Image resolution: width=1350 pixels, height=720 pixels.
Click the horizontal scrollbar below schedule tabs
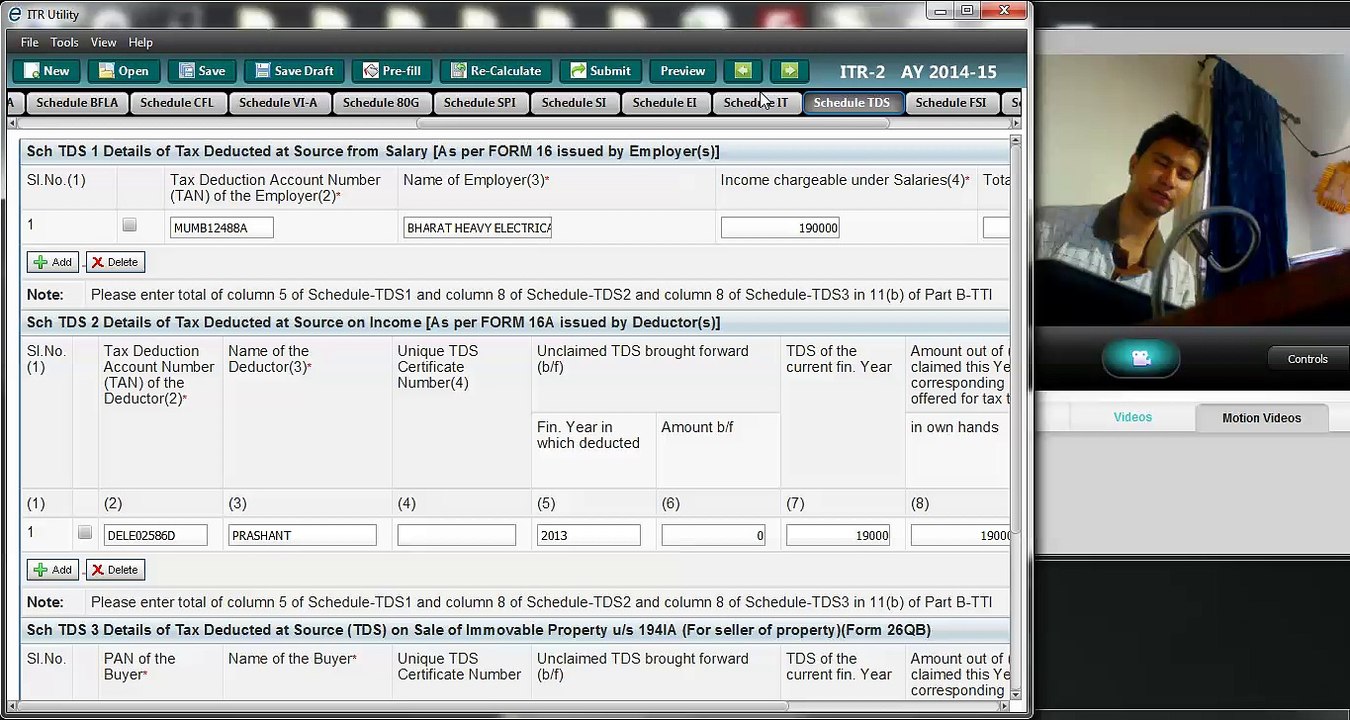click(652, 124)
